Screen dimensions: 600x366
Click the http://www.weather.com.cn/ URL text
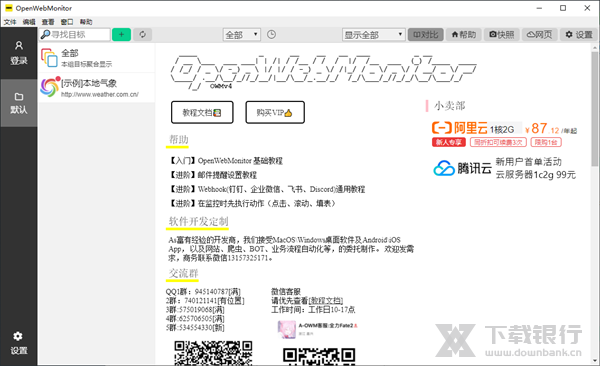pyautogui.click(x=99, y=94)
